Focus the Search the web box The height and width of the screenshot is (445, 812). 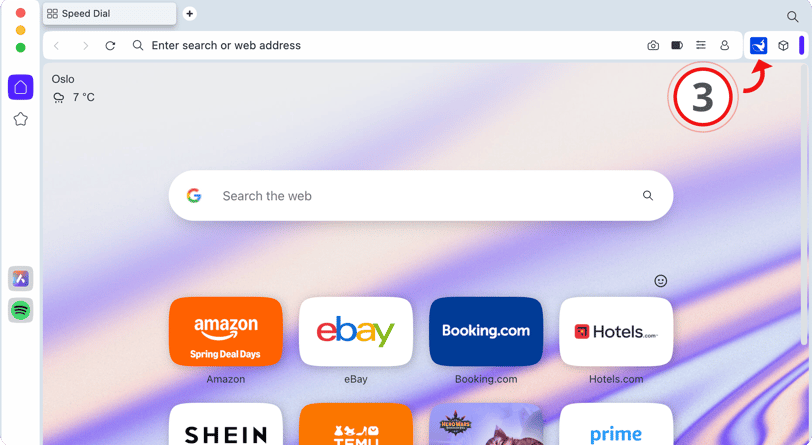pos(421,196)
